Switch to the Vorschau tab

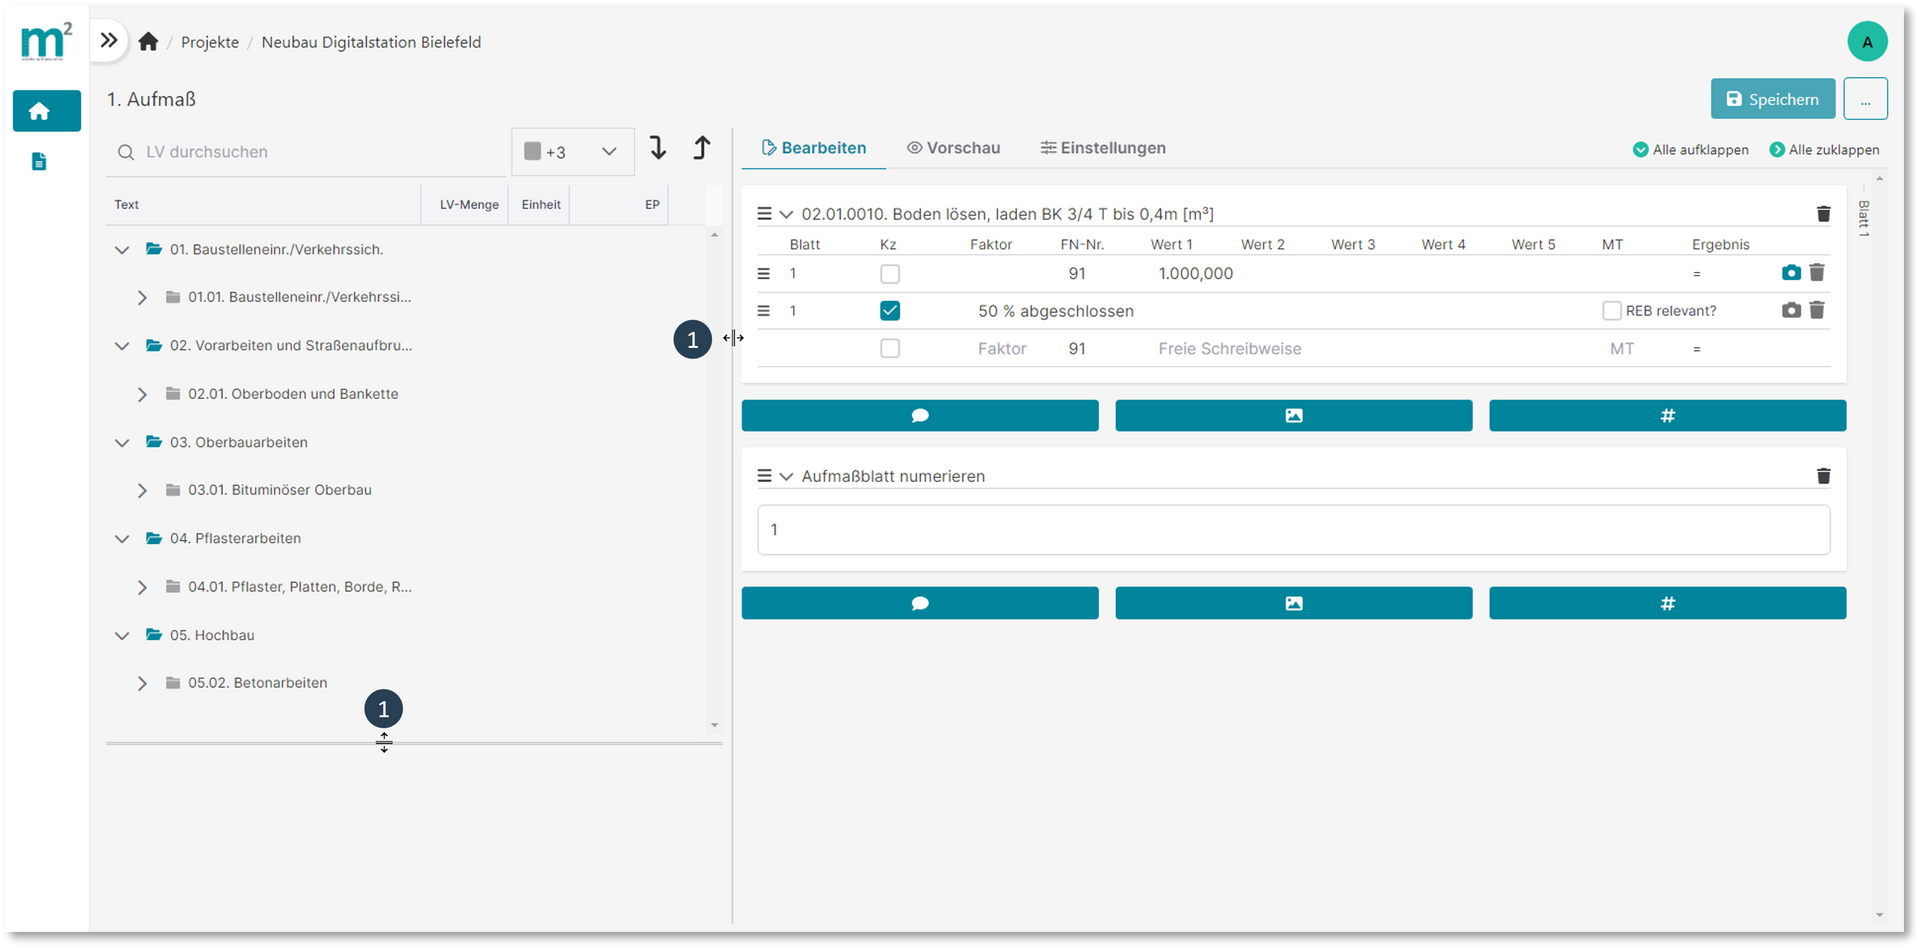coord(952,147)
